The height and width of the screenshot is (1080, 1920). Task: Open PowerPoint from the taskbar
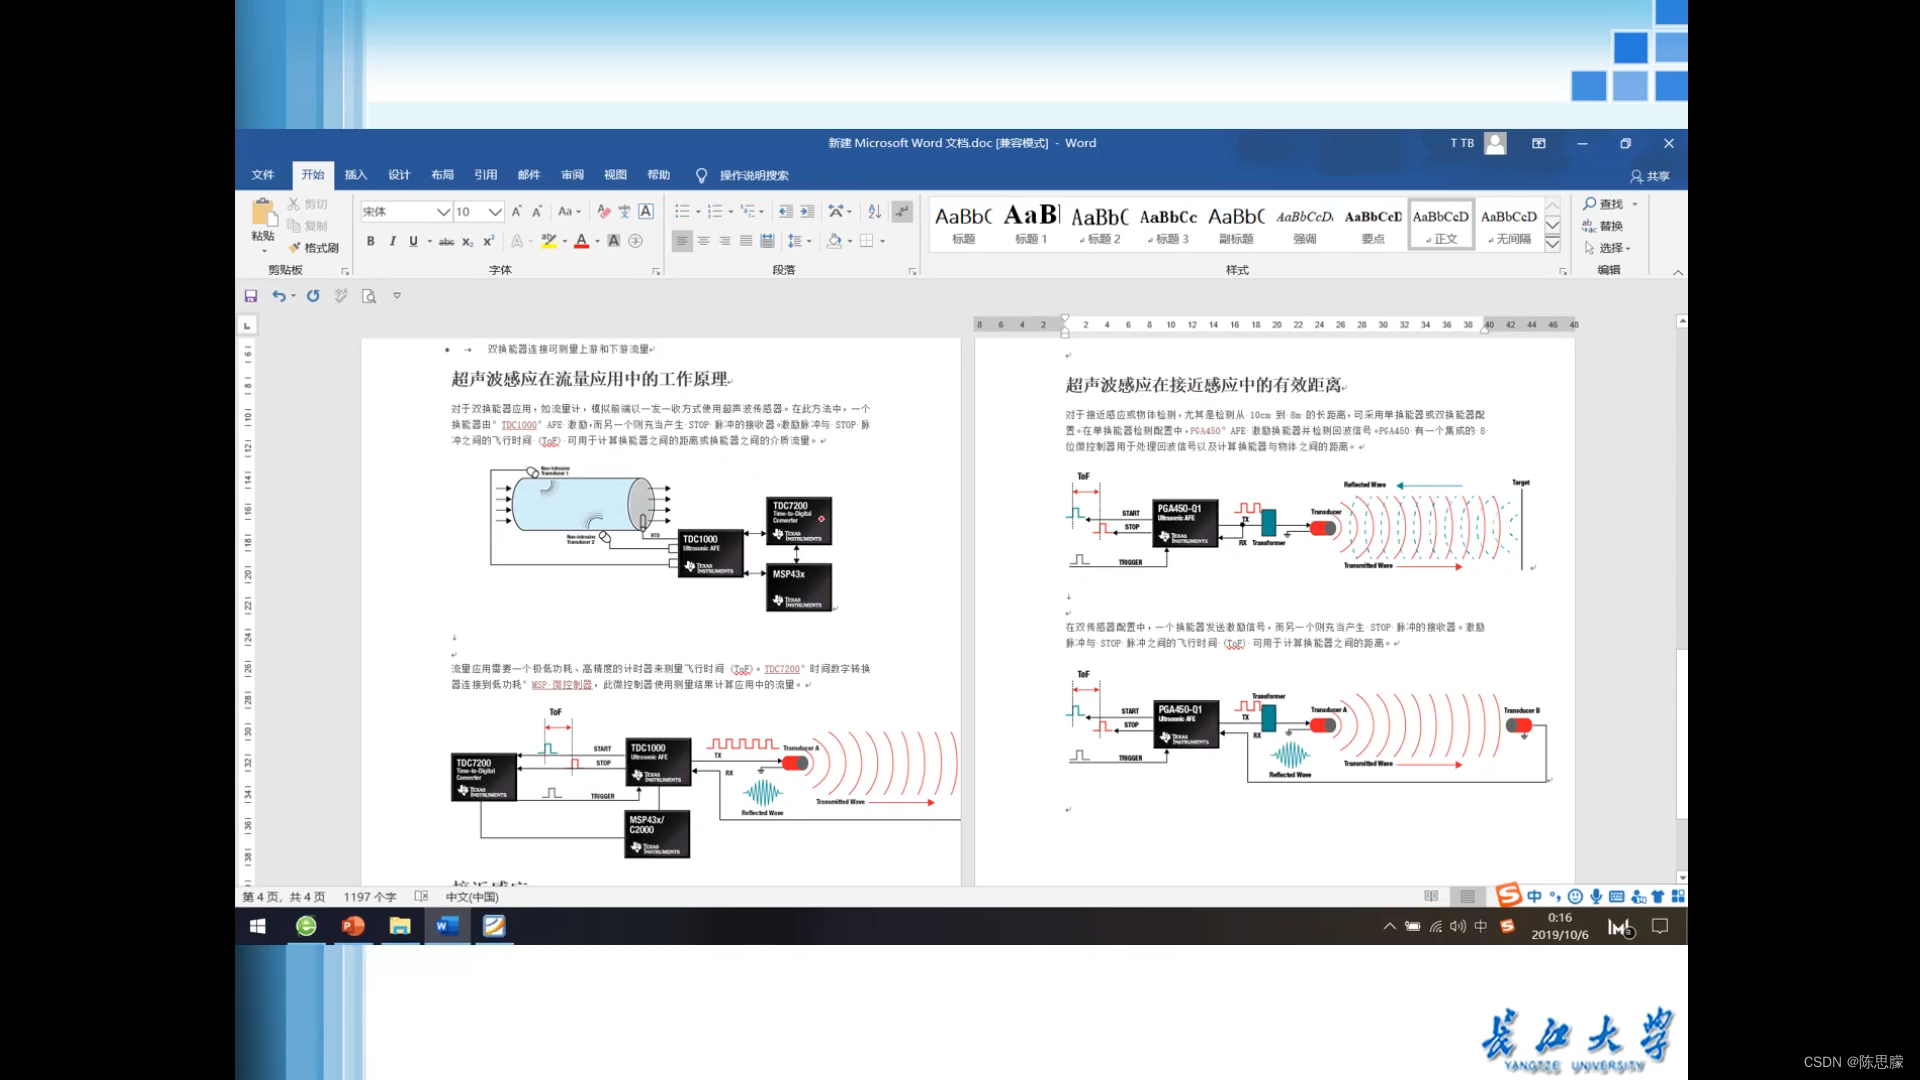(352, 926)
